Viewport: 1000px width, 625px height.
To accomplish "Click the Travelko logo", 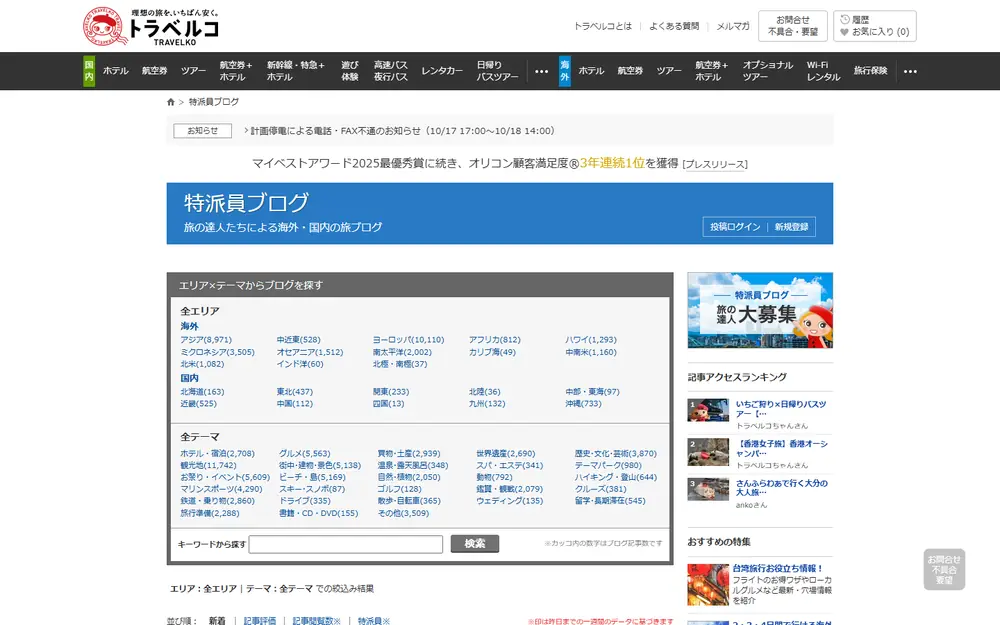I will pyautogui.click(x=151, y=26).
